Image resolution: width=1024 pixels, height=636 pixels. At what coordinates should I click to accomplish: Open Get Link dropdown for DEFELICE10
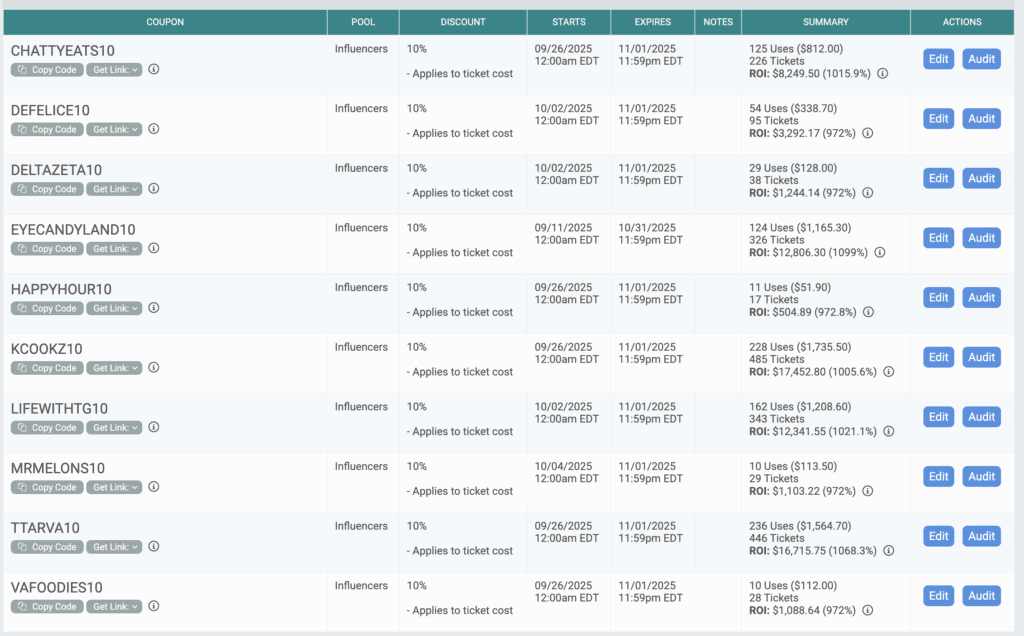114,129
